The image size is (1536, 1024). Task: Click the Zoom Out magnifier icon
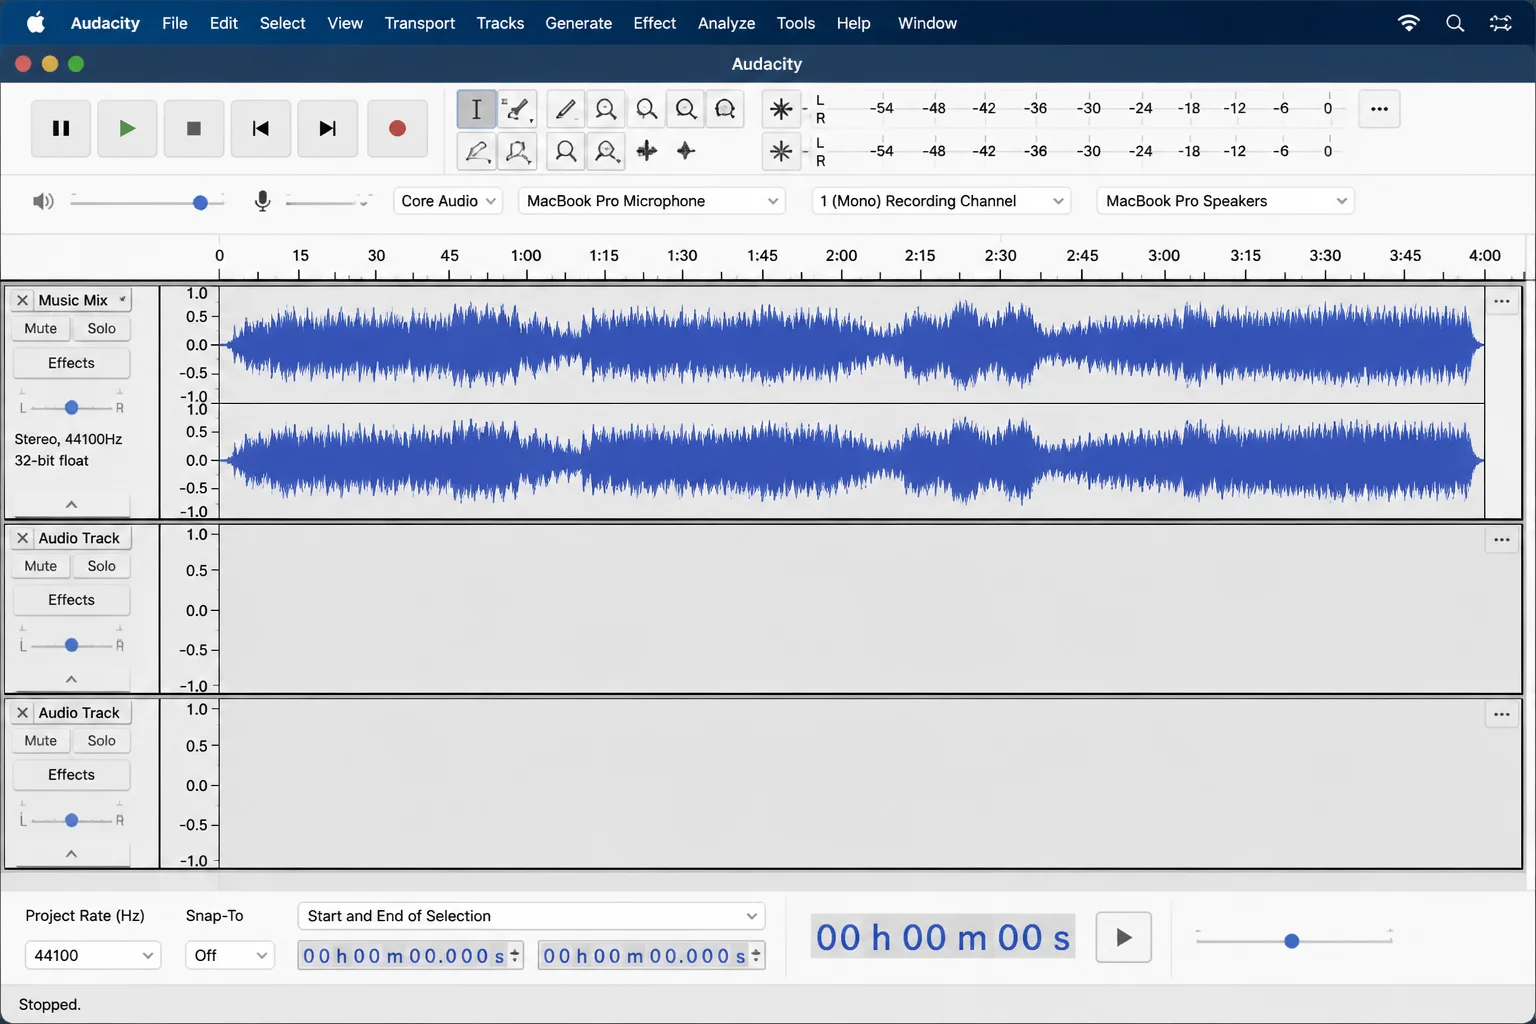click(x=646, y=109)
